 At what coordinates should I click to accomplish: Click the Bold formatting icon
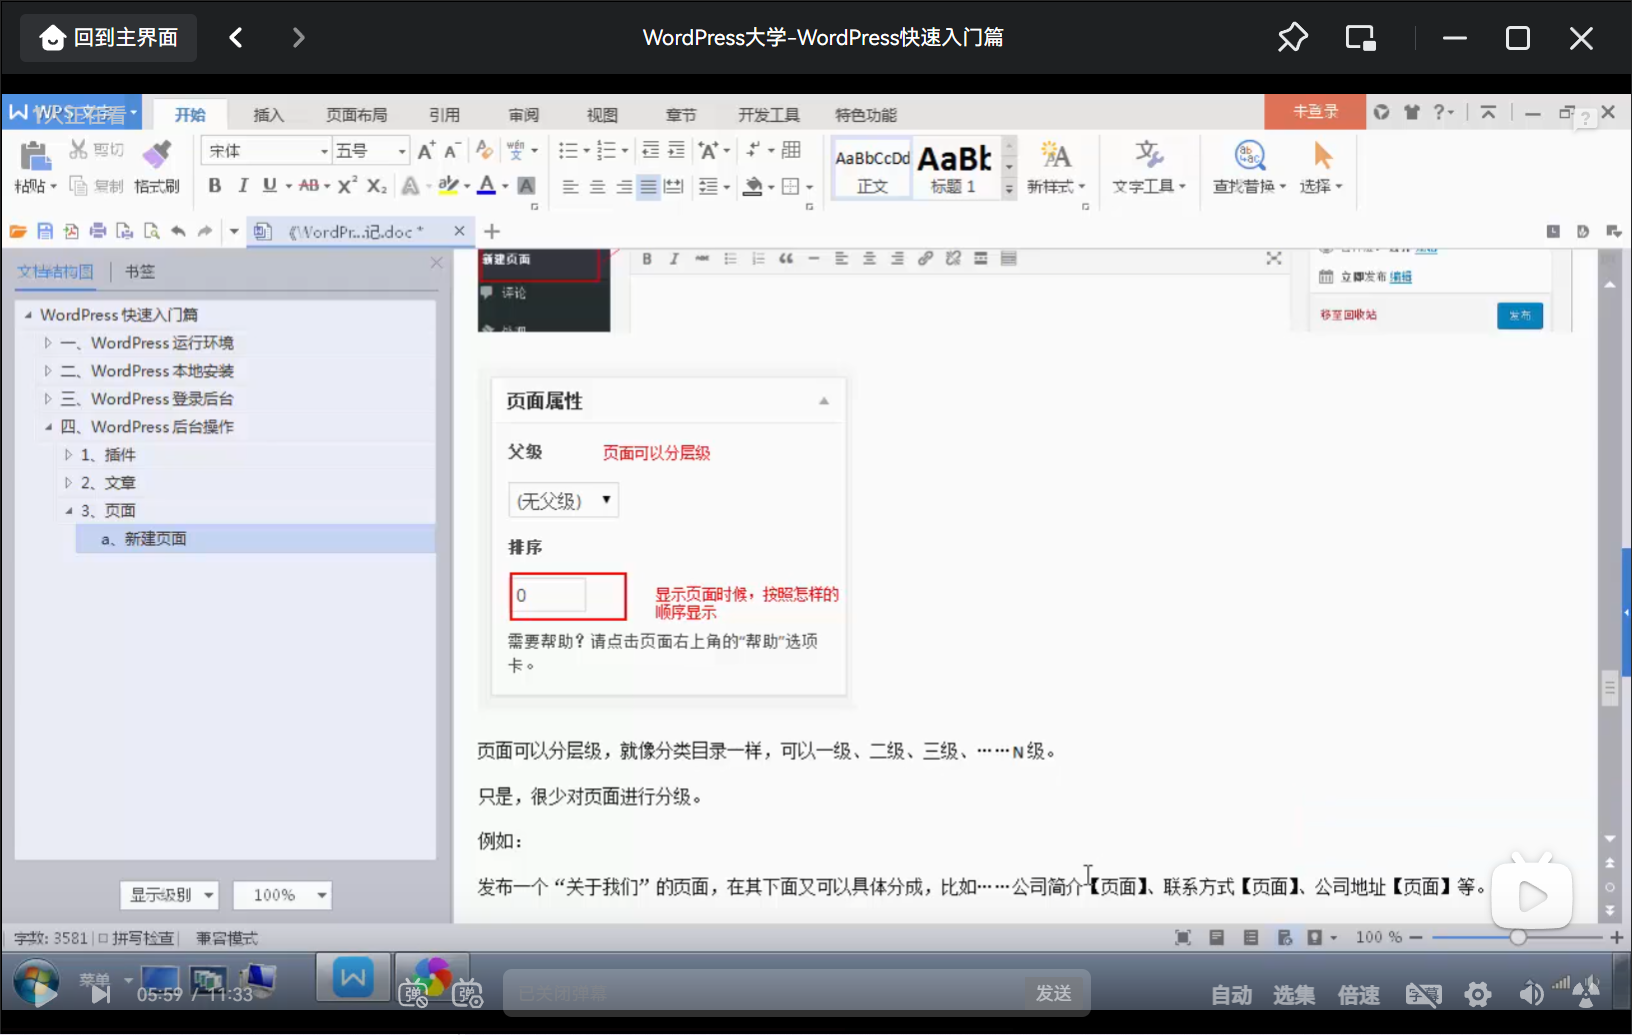[x=214, y=186]
